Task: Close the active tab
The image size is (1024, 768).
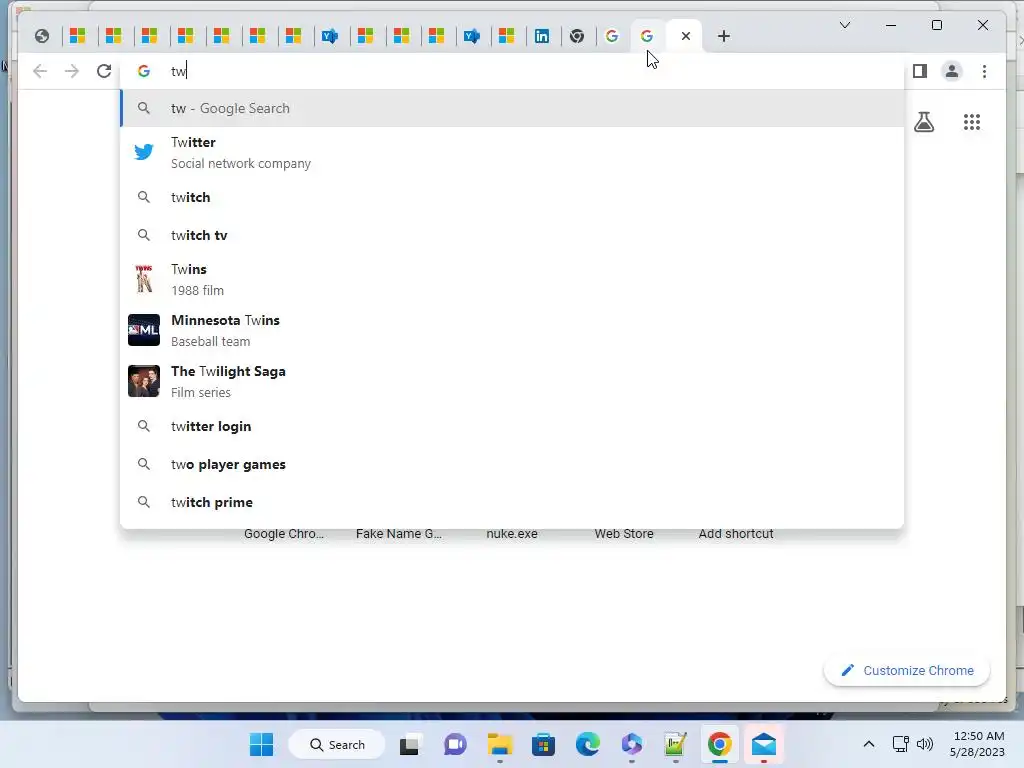Action: (x=686, y=36)
